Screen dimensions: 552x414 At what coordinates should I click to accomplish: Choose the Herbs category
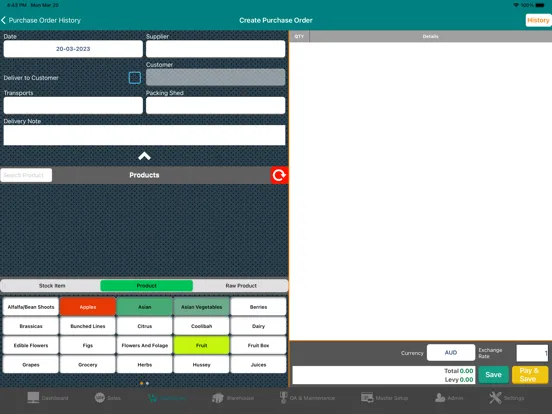145,365
